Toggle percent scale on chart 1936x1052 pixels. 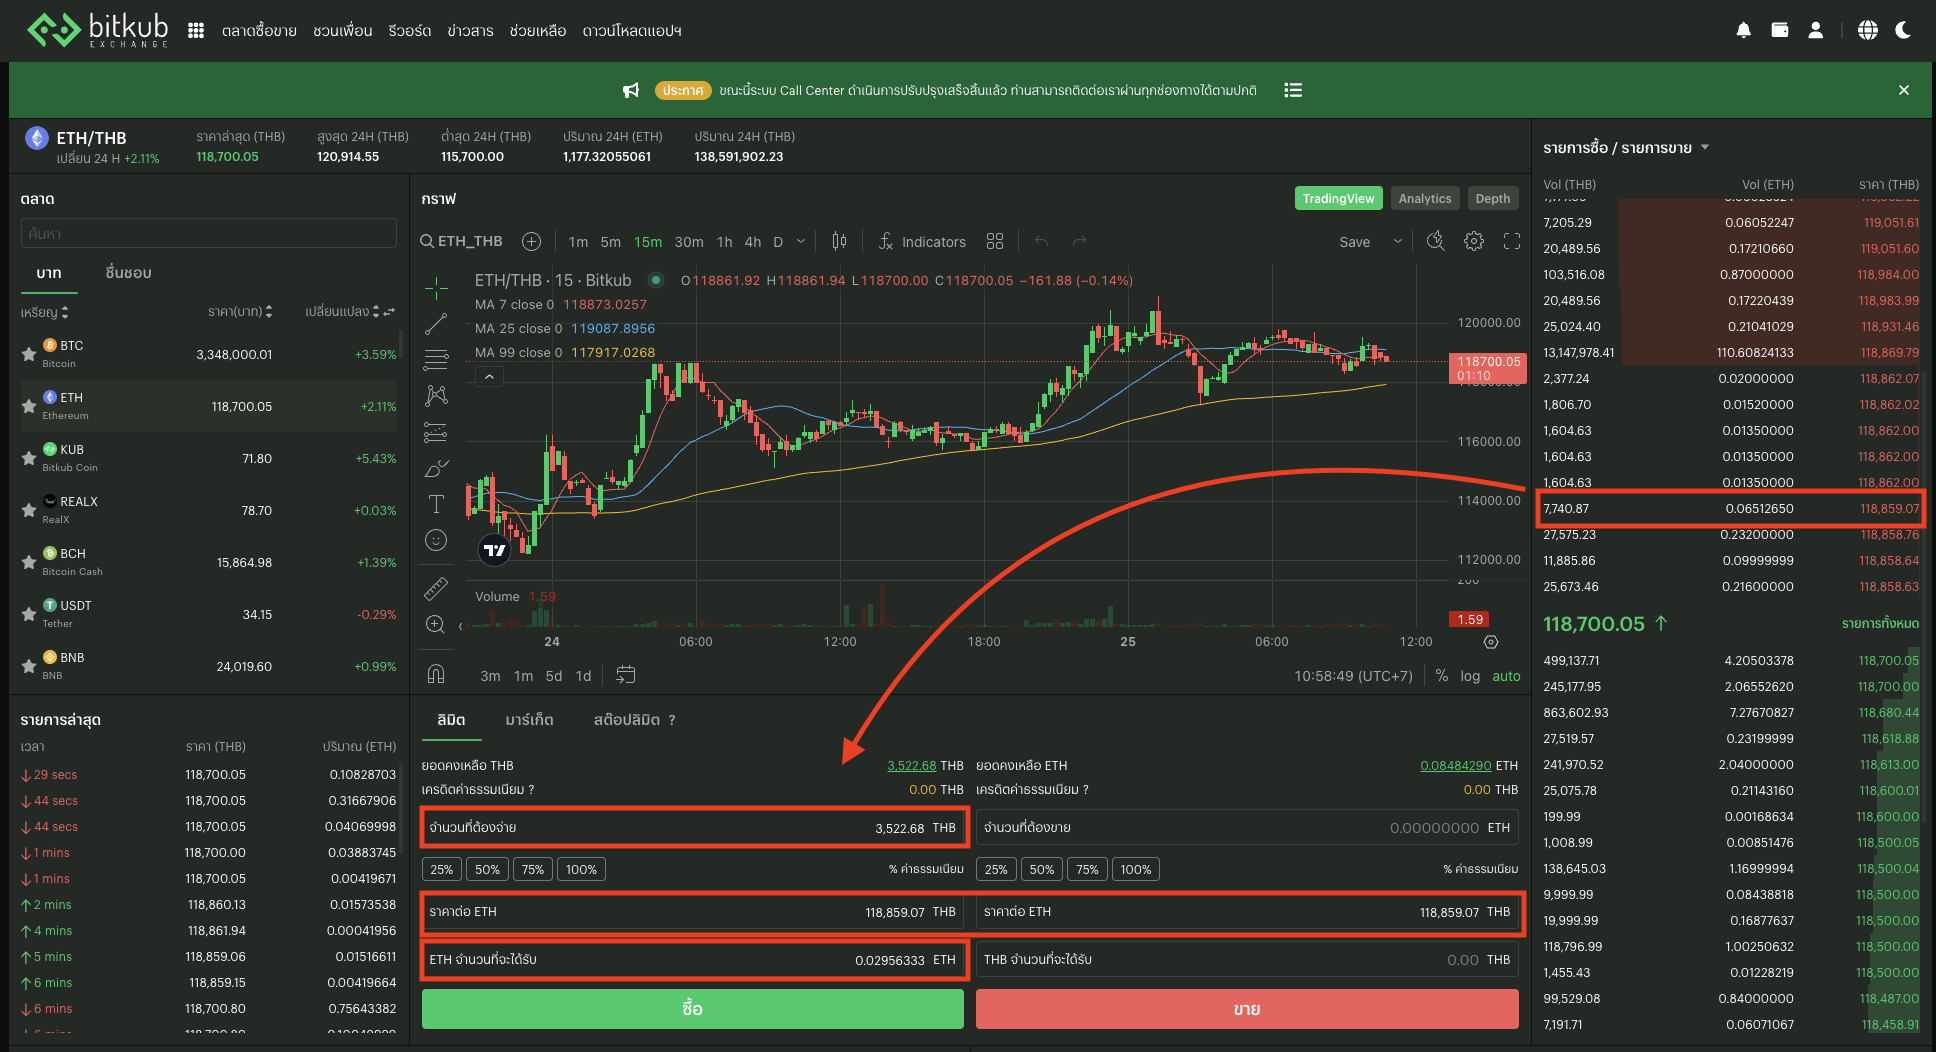(1442, 676)
